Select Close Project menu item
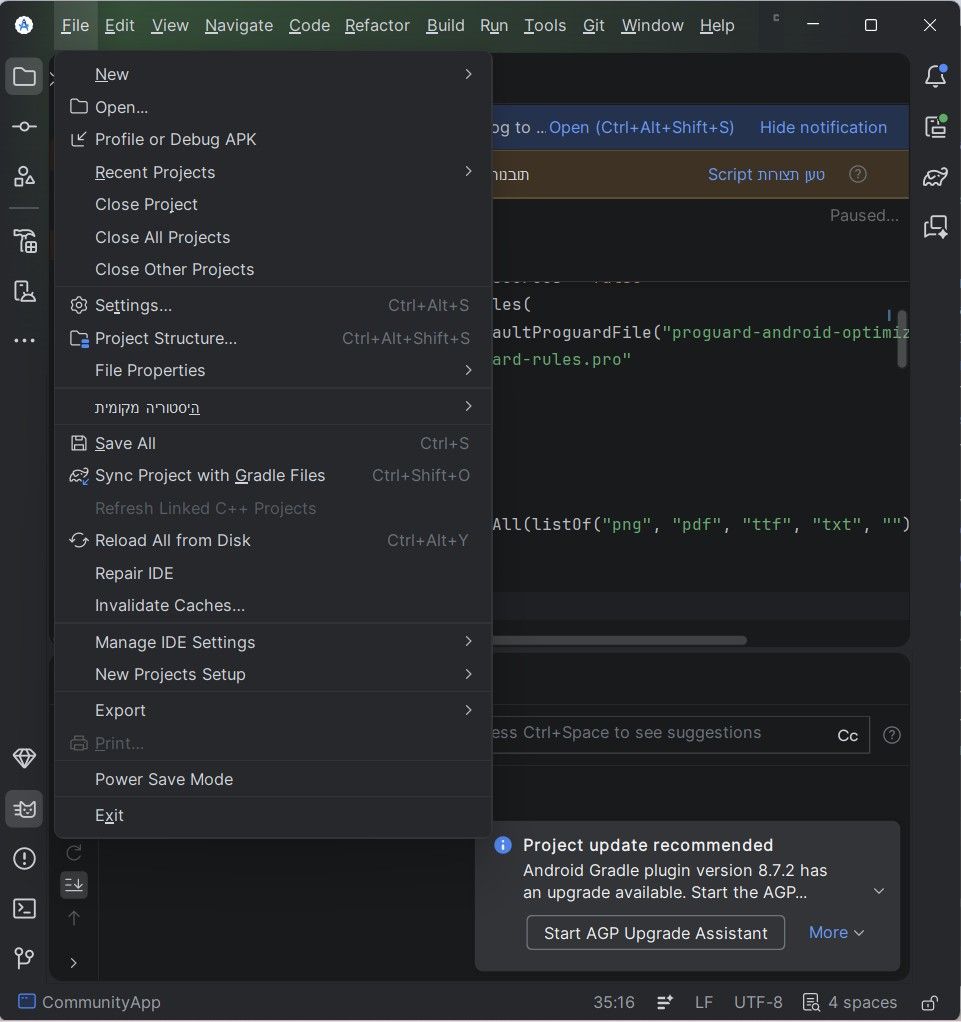The image size is (961, 1022). tap(273, 205)
